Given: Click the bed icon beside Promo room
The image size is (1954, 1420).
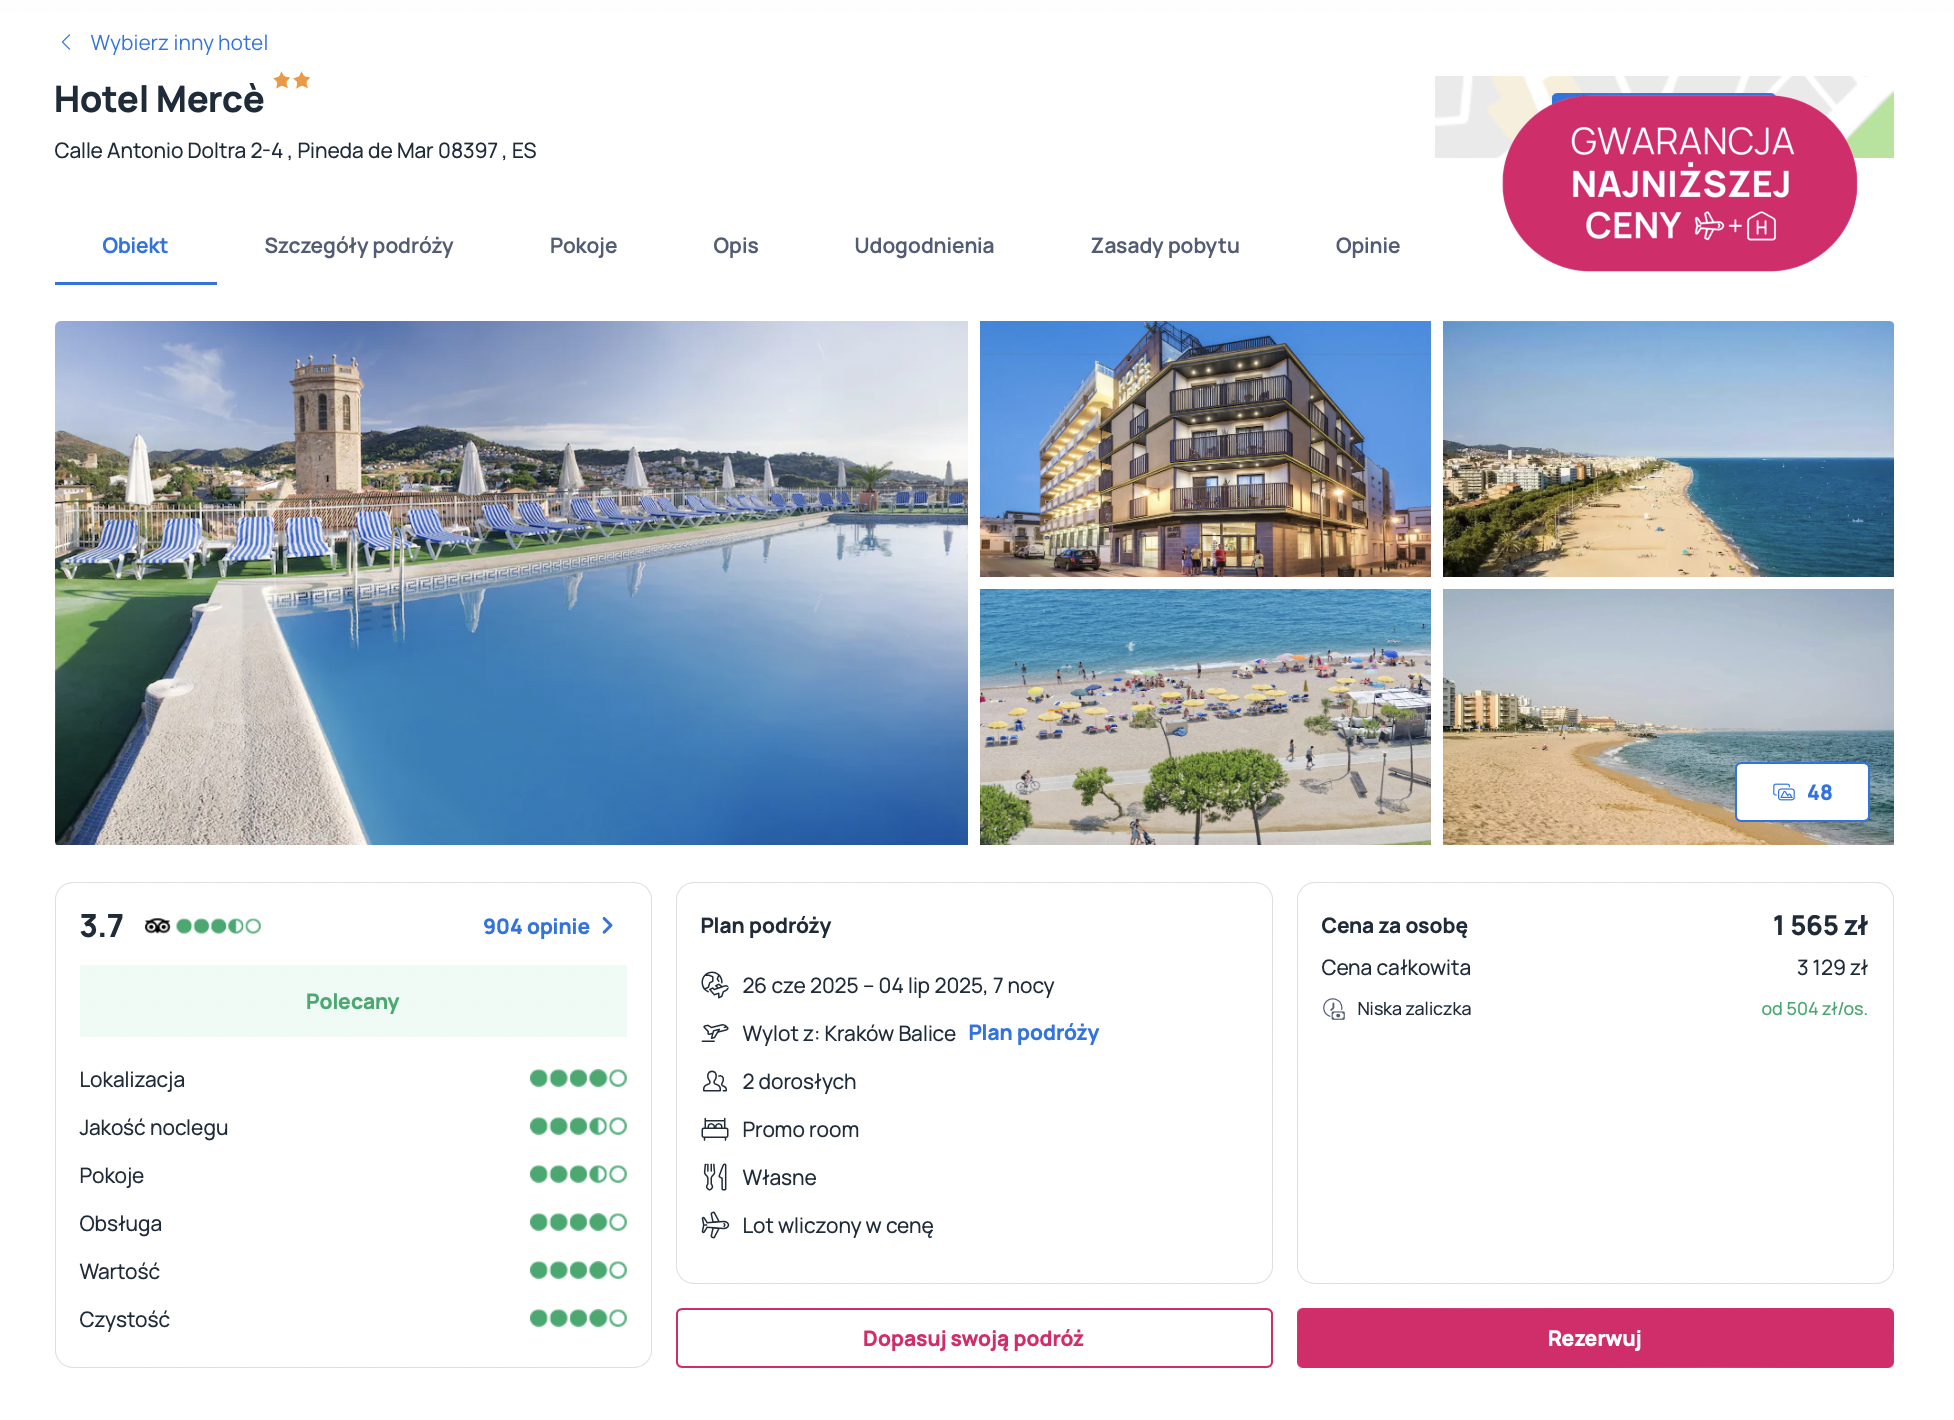Looking at the screenshot, I should 715,1129.
